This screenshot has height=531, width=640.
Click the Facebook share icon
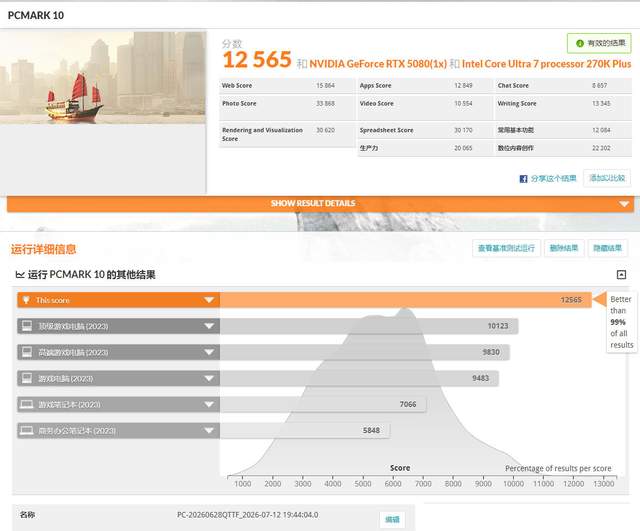[x=523, y=179]
